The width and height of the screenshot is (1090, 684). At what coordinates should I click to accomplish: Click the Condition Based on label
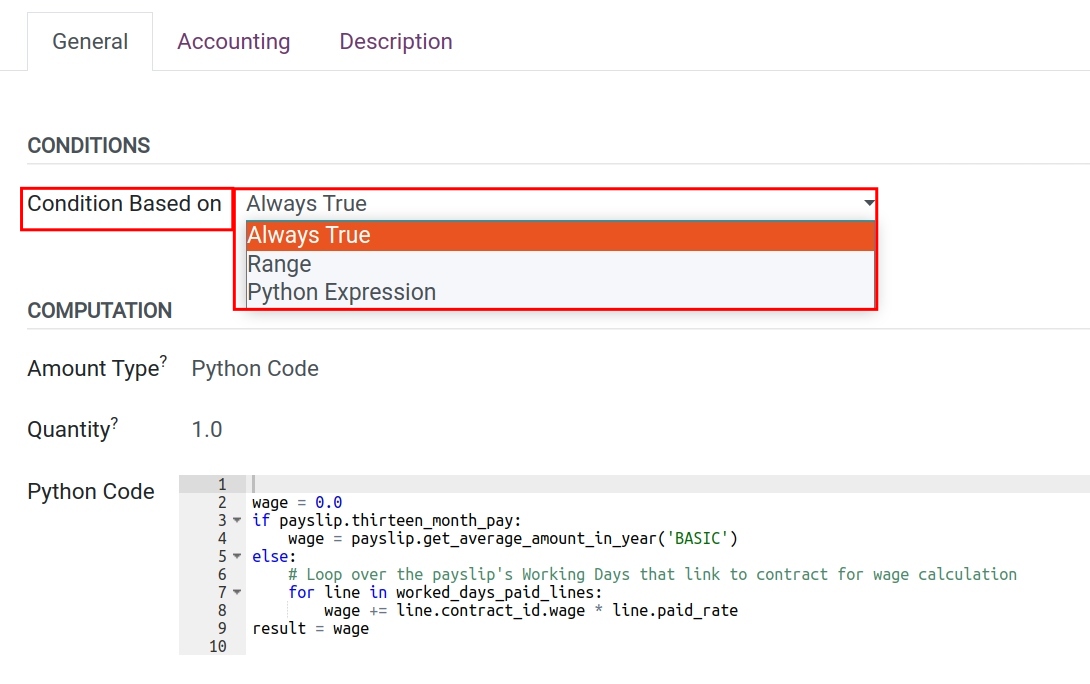coord(125,204)
